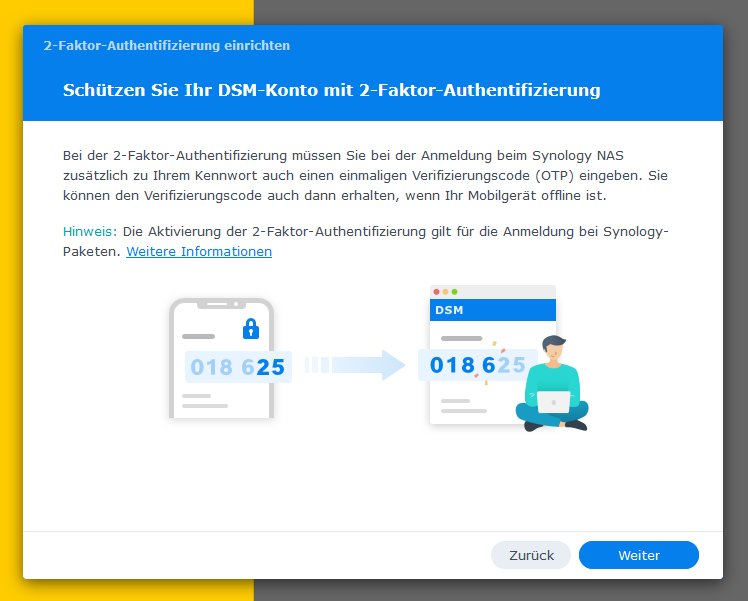Screen dimensions: 748x601
Task: Click the padlock icon on phone illustration
Action: [251, 329]
